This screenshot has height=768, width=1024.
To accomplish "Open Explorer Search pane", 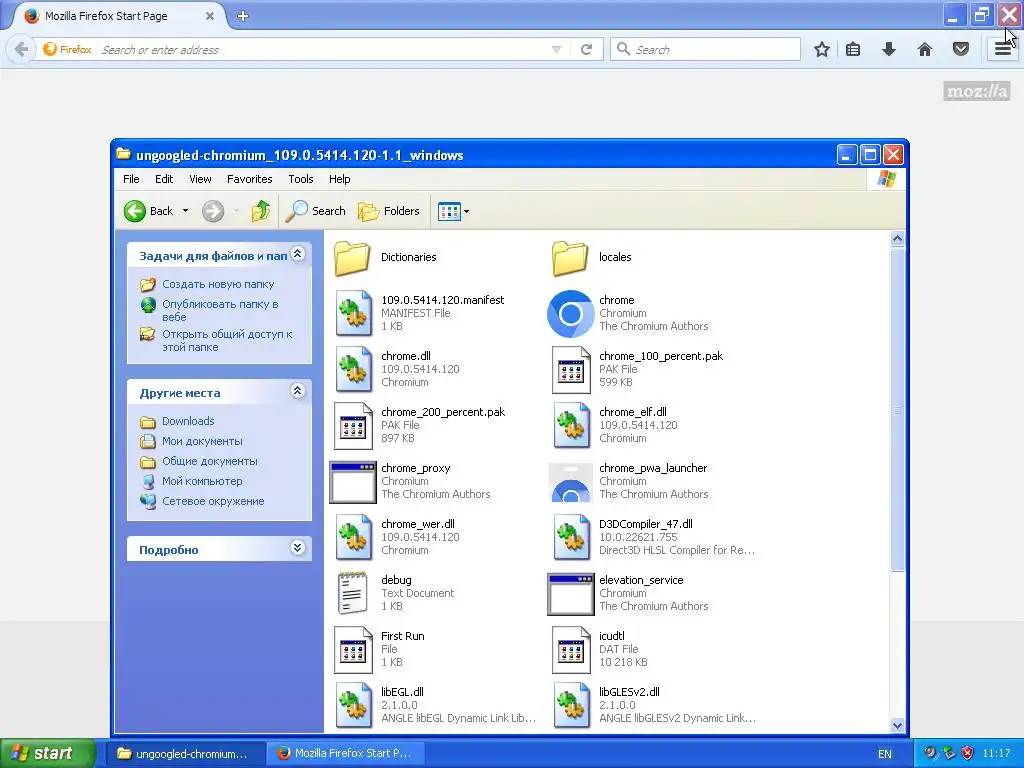I will pyautogui.click(x=315, y=211).
